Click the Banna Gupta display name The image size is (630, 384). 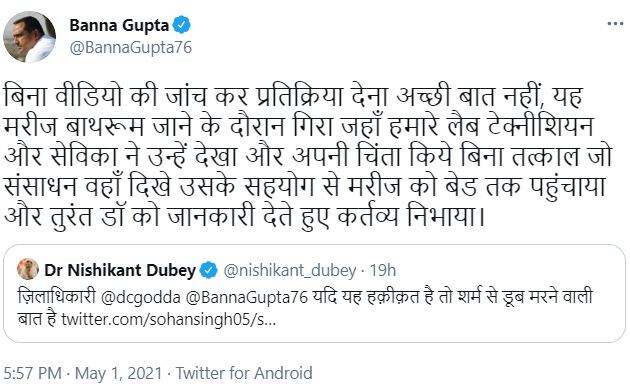(x=119, y=25)
